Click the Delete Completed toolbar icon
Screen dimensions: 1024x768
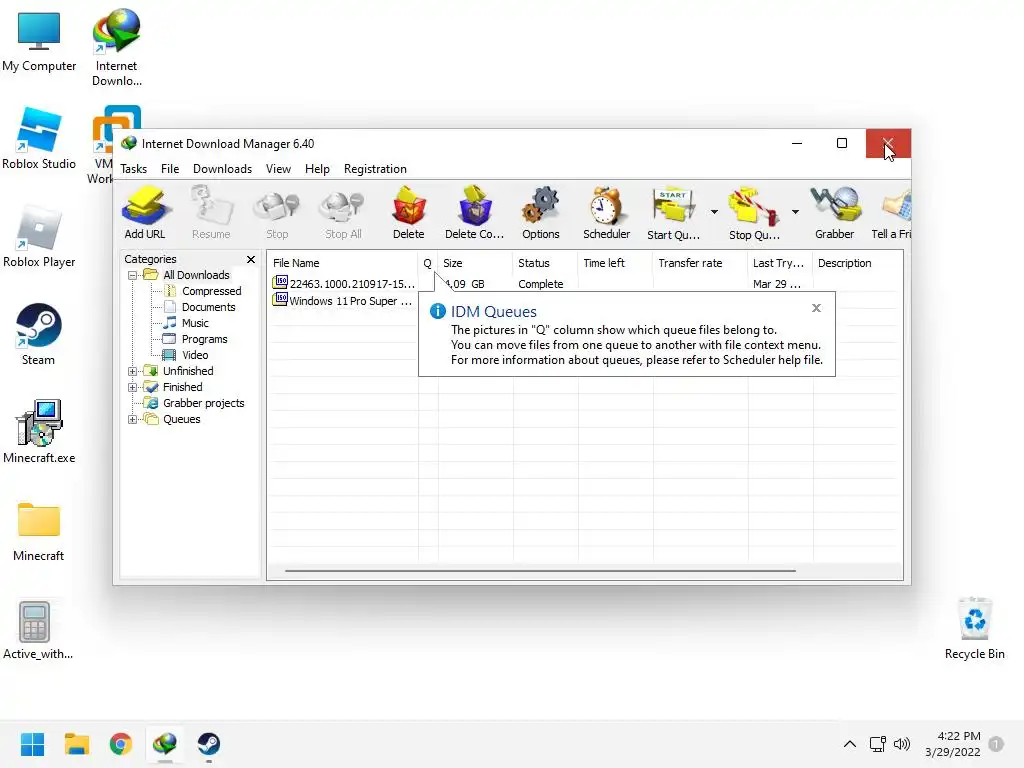(x=475, y=213)
